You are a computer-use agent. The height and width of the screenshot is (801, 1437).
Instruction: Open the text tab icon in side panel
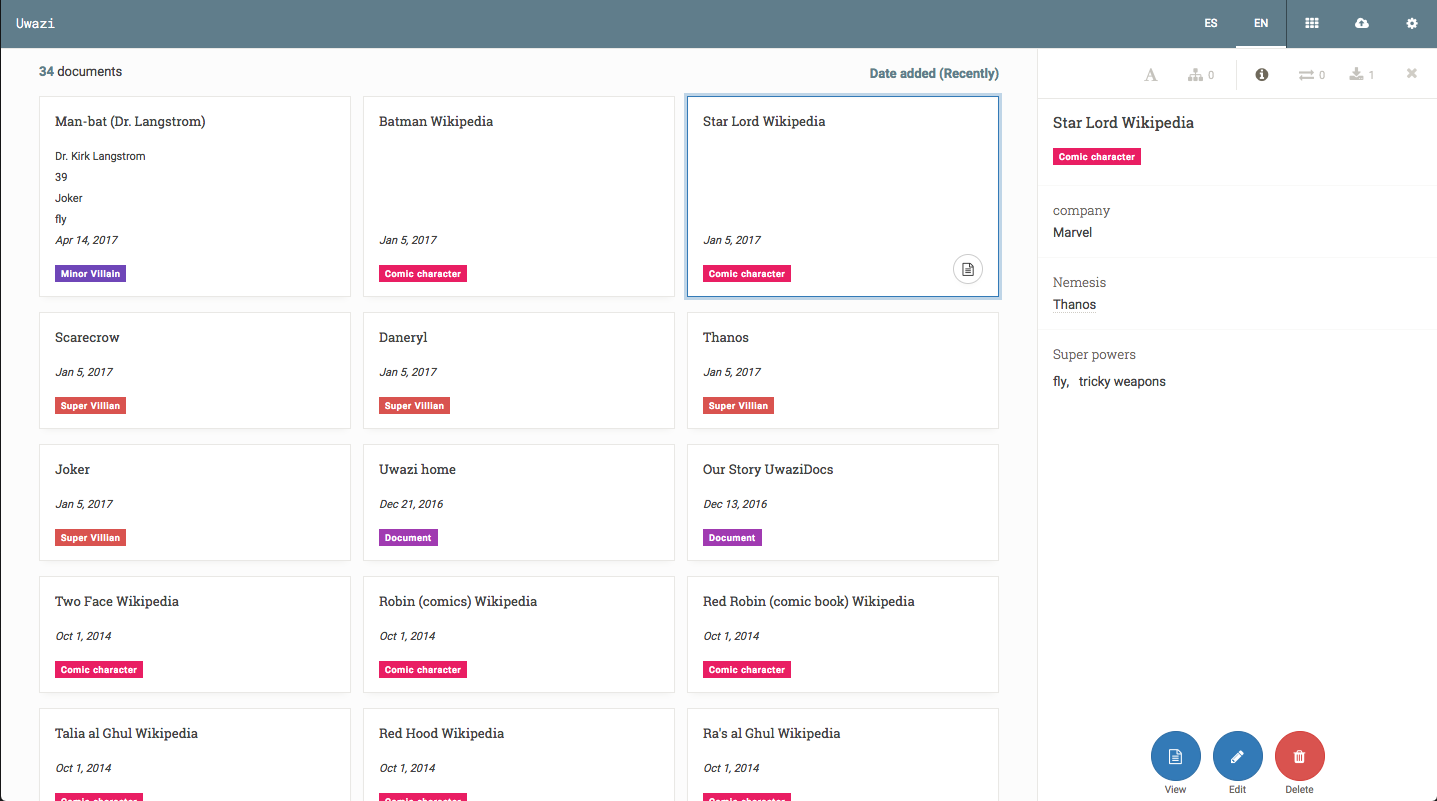pyautogui.click(x=1151, y=74)
